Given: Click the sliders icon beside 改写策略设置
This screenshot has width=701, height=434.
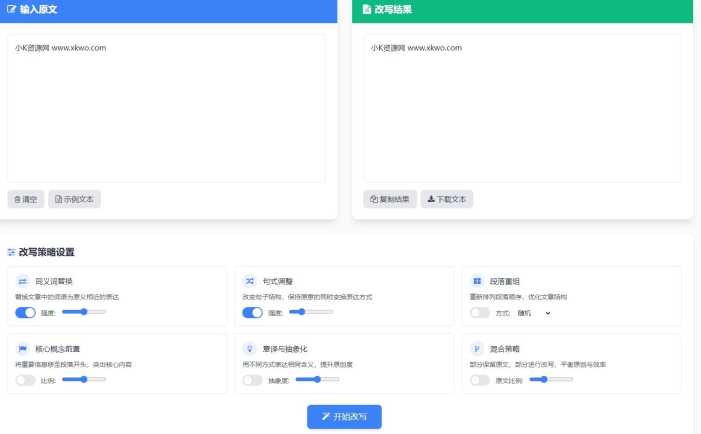Looking at the screenshot, I should click(x=11, y=253).
